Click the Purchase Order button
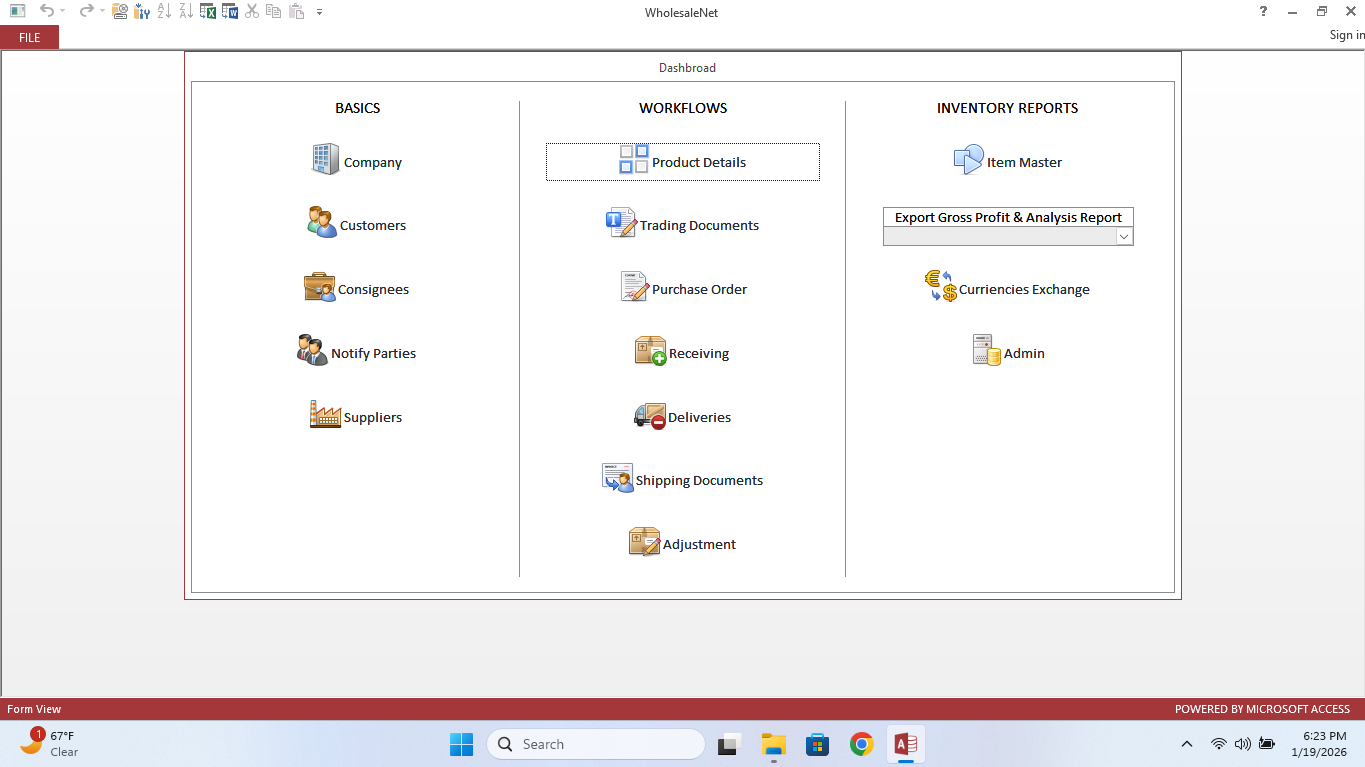 683,289
